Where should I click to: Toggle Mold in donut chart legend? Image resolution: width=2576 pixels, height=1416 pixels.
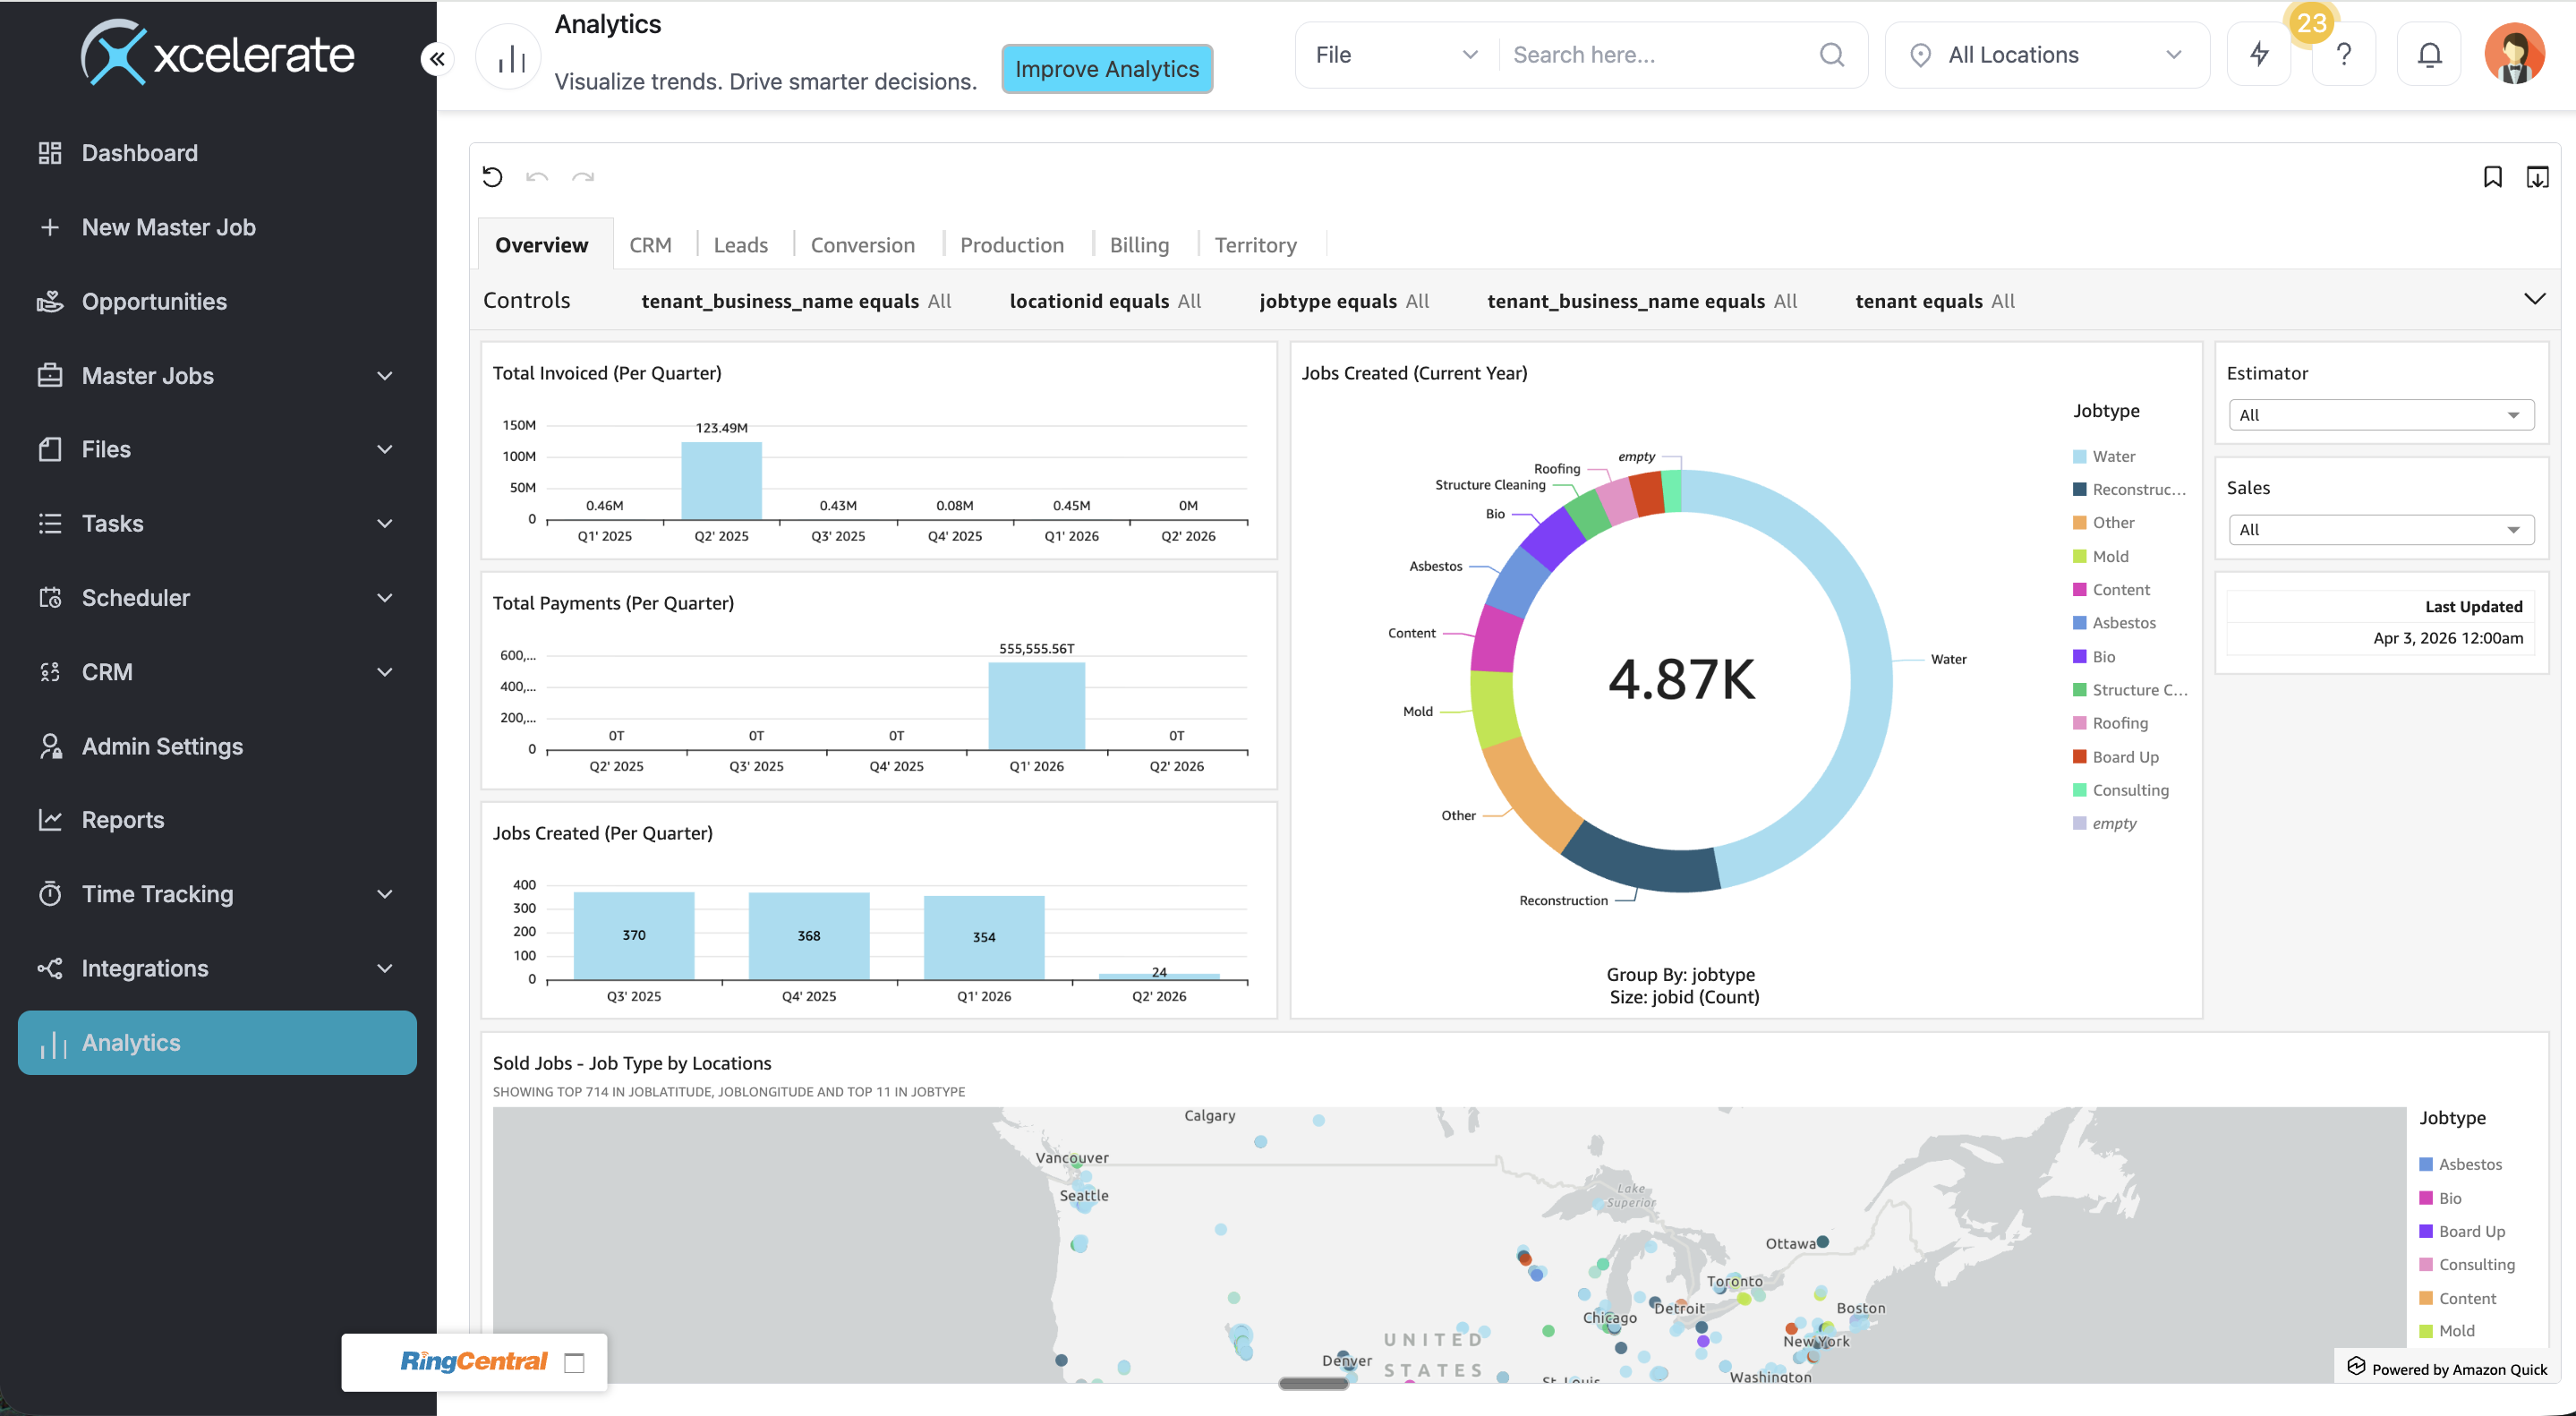(2109, 556)
